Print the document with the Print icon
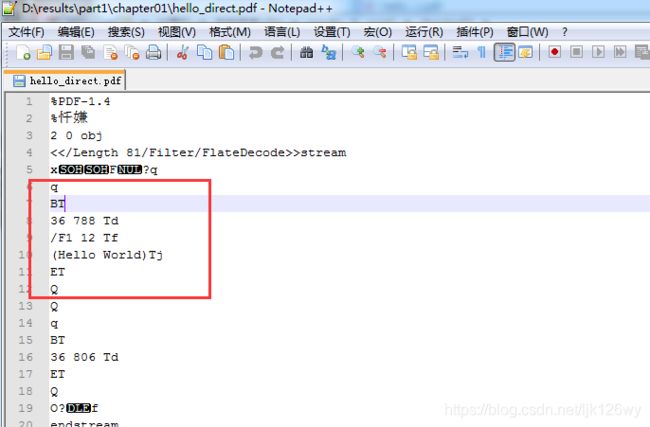Screen dimensions: 650x427 153,53
